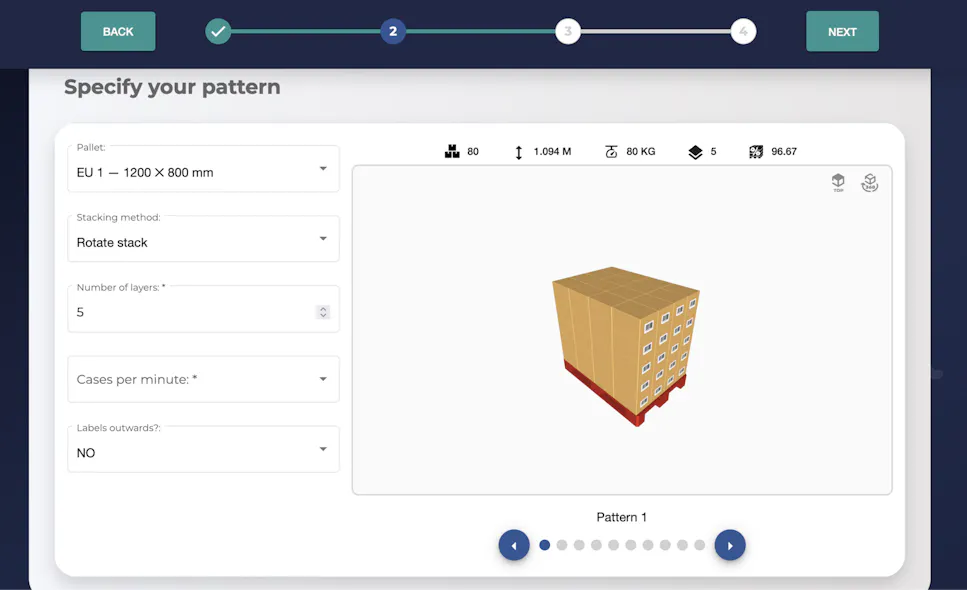Viewport: 967px width, 590px height.
Task: Click the boxes count icon beside 80
Action: (x=452, y=152)
